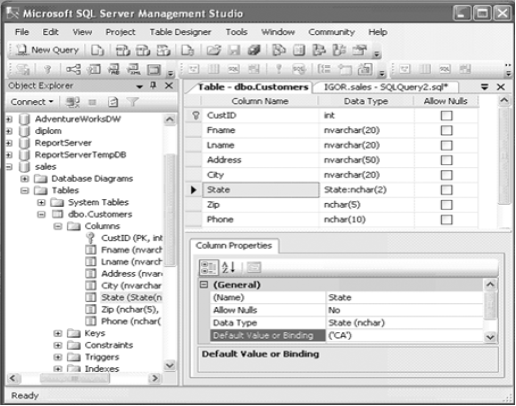Open the Relationships toolbar icon
Viewport: 516px width, 406px height.
click(73, 70)
